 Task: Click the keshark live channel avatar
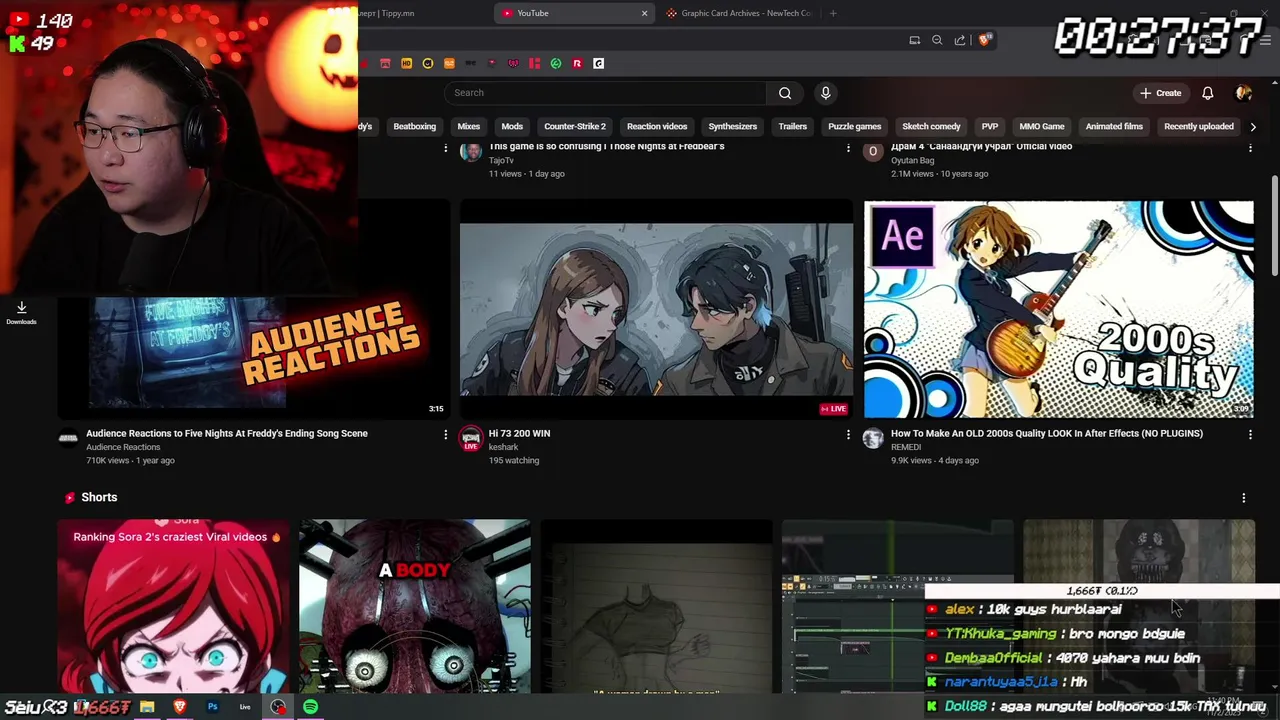[470, 438]
